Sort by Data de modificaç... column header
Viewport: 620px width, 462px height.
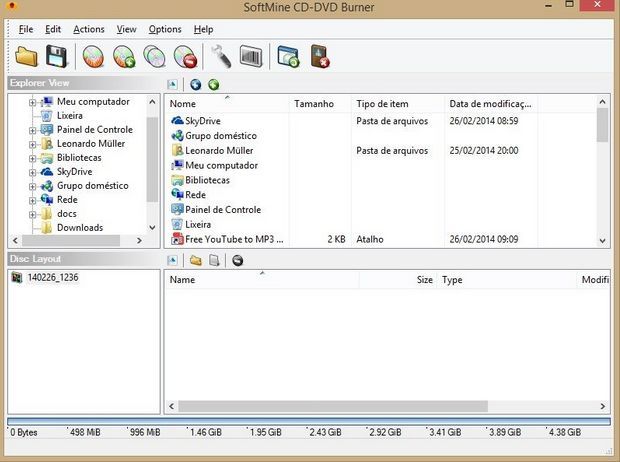(x=491, y=104)
